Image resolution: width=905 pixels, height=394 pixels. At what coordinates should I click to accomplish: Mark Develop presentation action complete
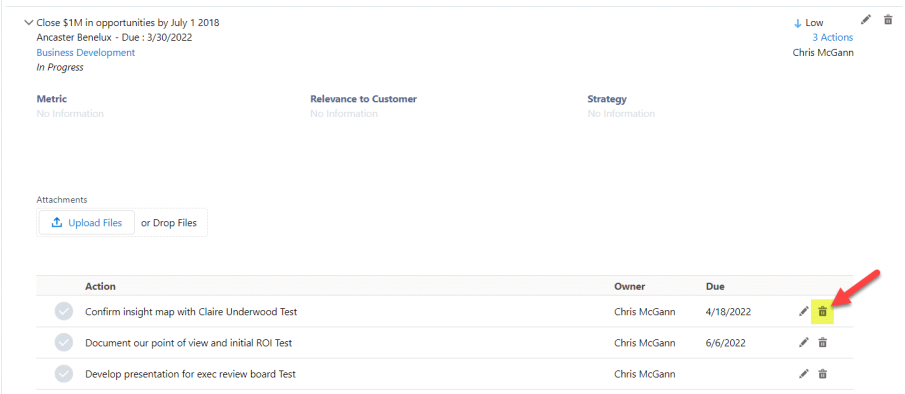63,374
